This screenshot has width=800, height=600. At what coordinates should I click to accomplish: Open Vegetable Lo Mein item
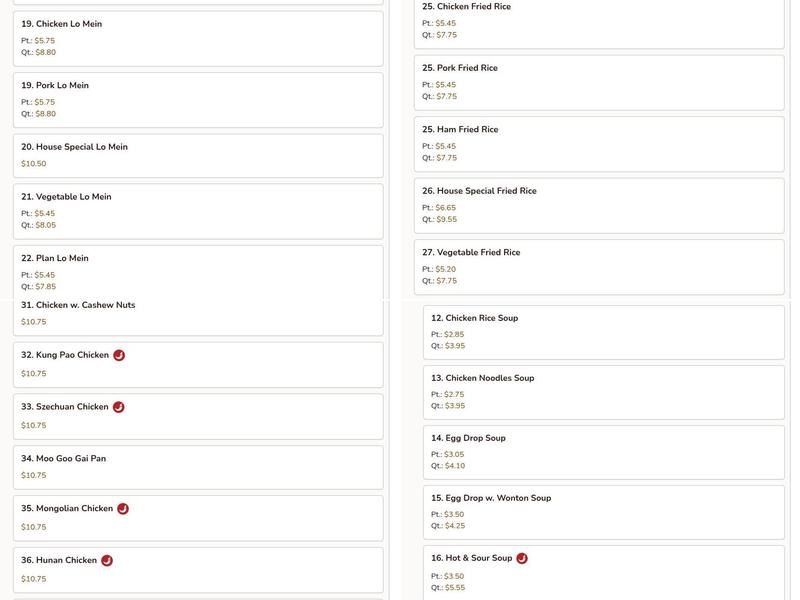(198, 210)
